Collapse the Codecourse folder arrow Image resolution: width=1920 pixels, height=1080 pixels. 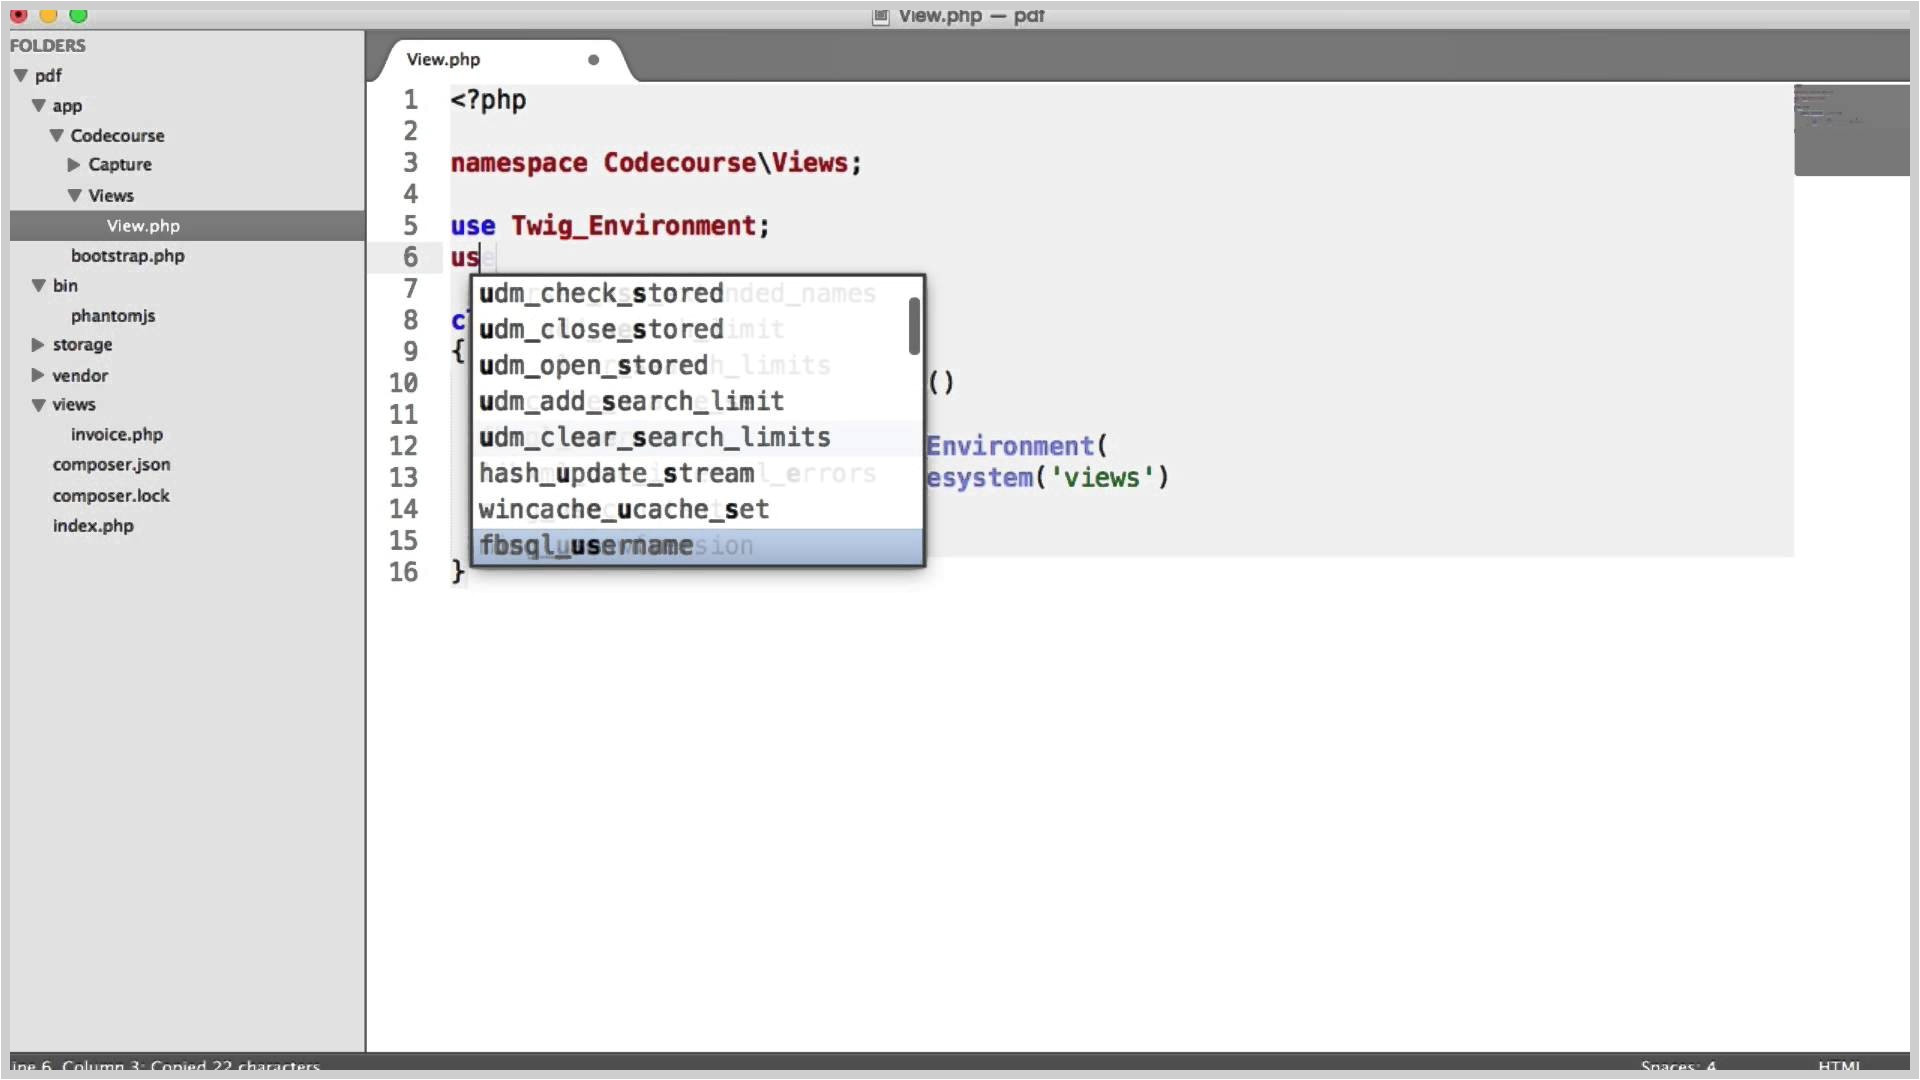(x=57, y=136)
